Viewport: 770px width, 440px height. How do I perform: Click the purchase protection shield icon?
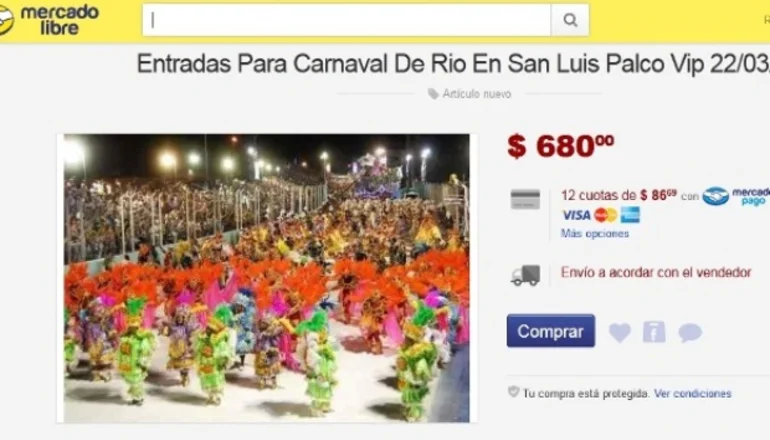click(514, 392)
